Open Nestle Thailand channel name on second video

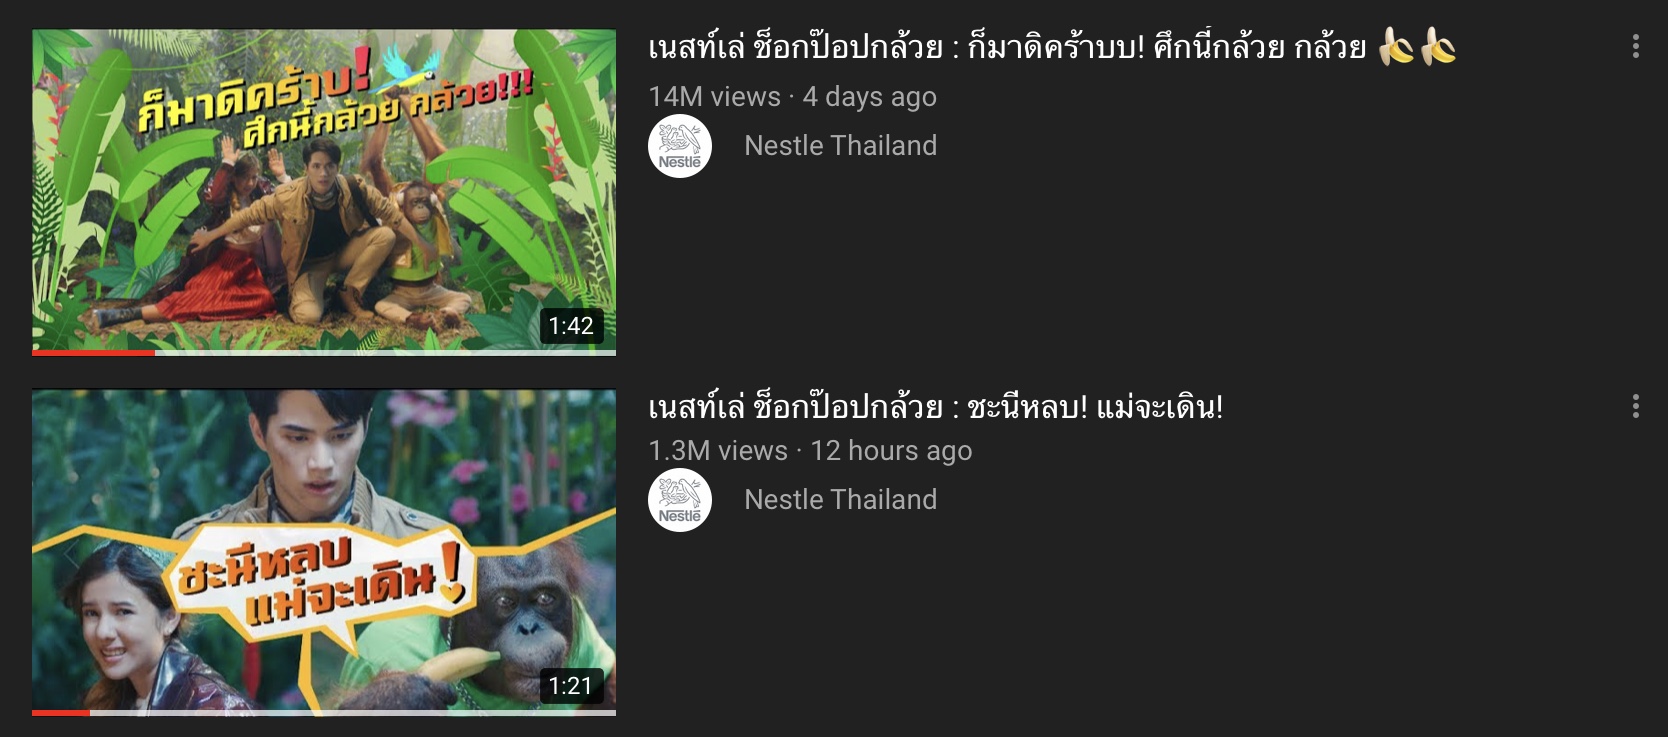point(840,500)
